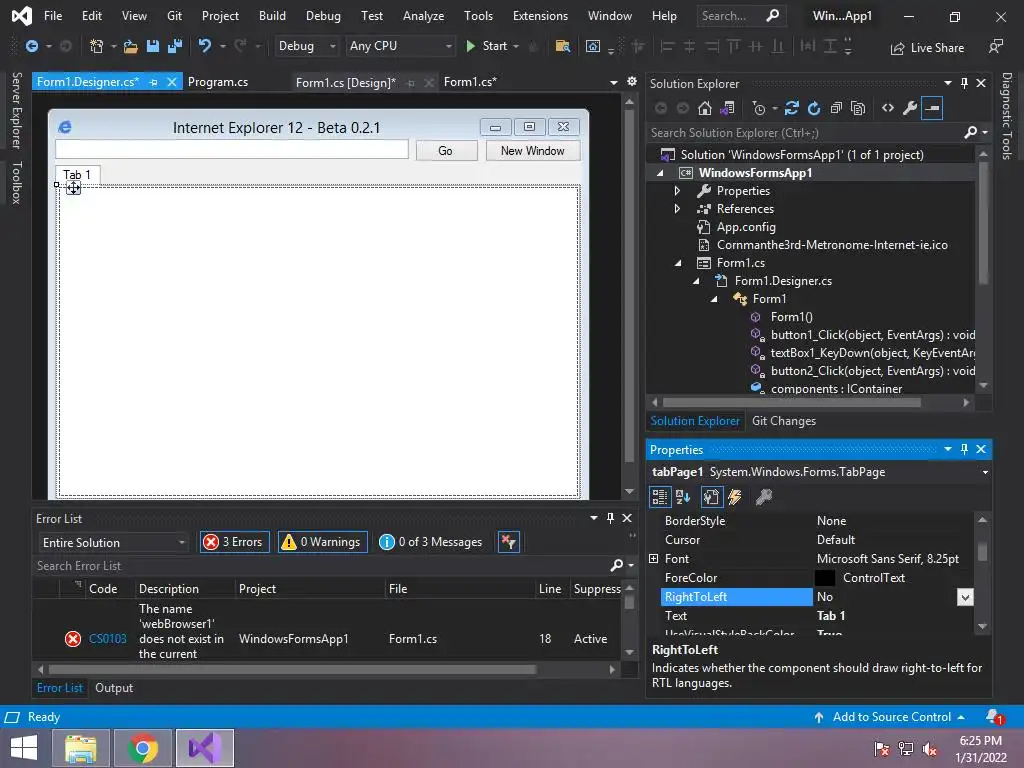The image size is (1024, 768).
Task: Toggle the 0 Warnings filter
Action: click(323, 541)
